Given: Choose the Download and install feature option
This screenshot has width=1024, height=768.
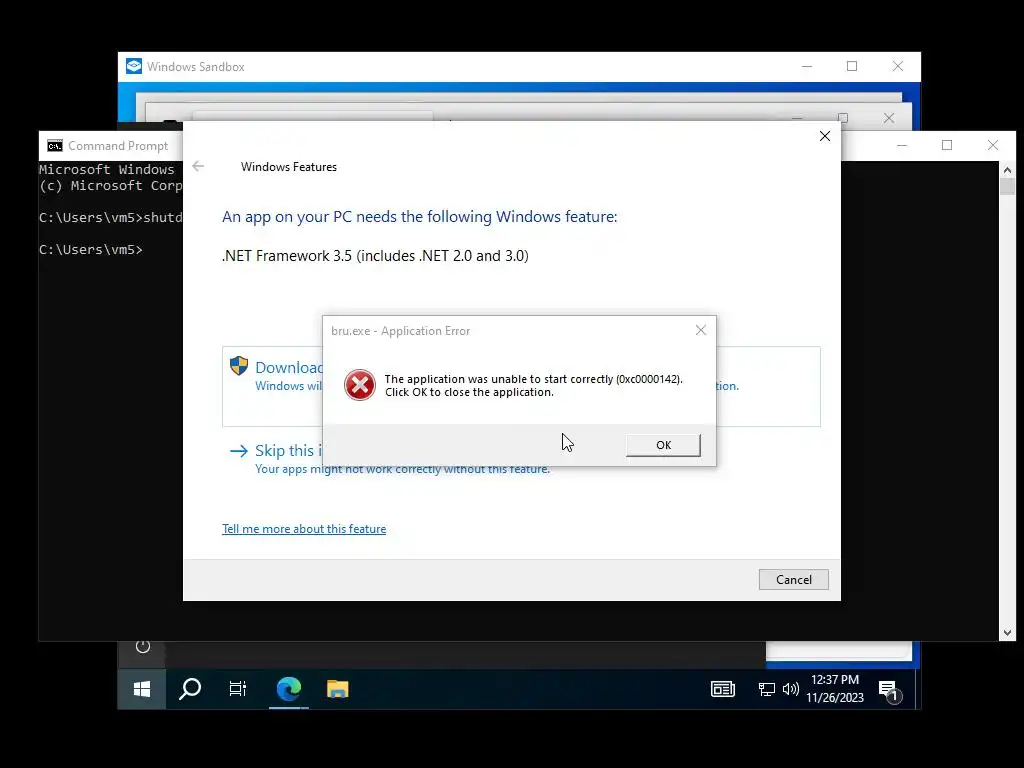Looking at the screenshot, I should (x=520, y=387).
